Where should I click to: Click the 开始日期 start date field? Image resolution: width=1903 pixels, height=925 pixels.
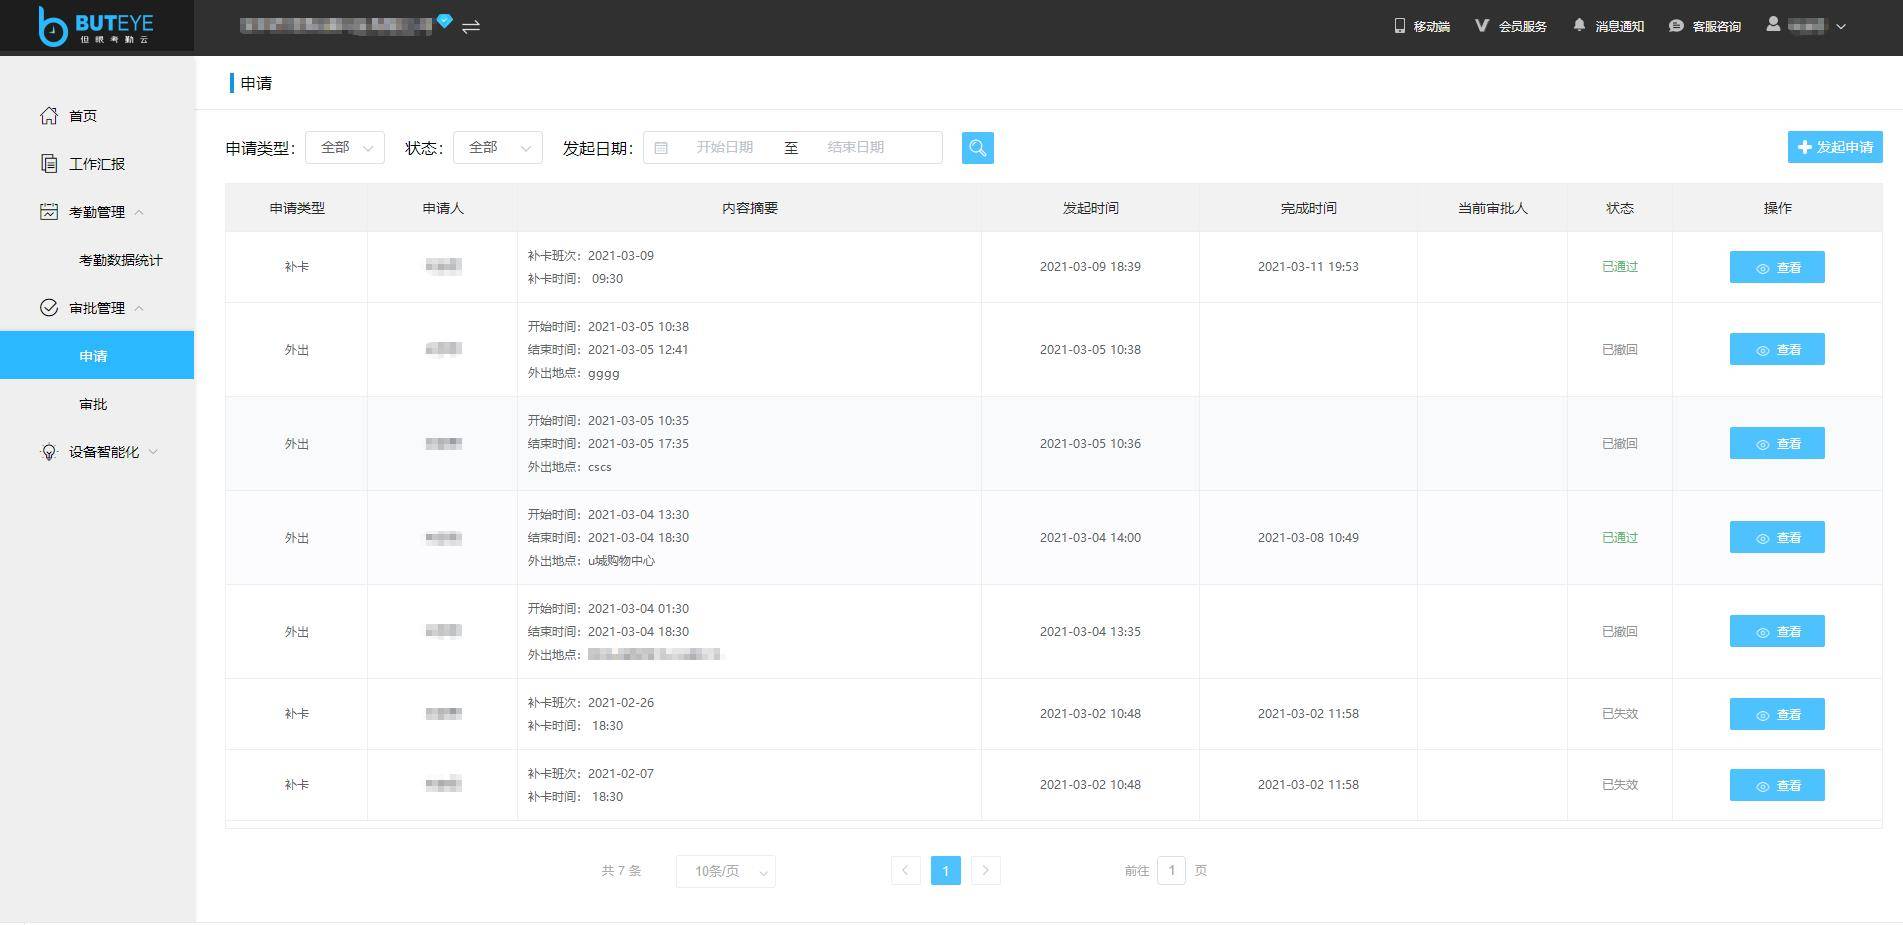pos(724,147)
